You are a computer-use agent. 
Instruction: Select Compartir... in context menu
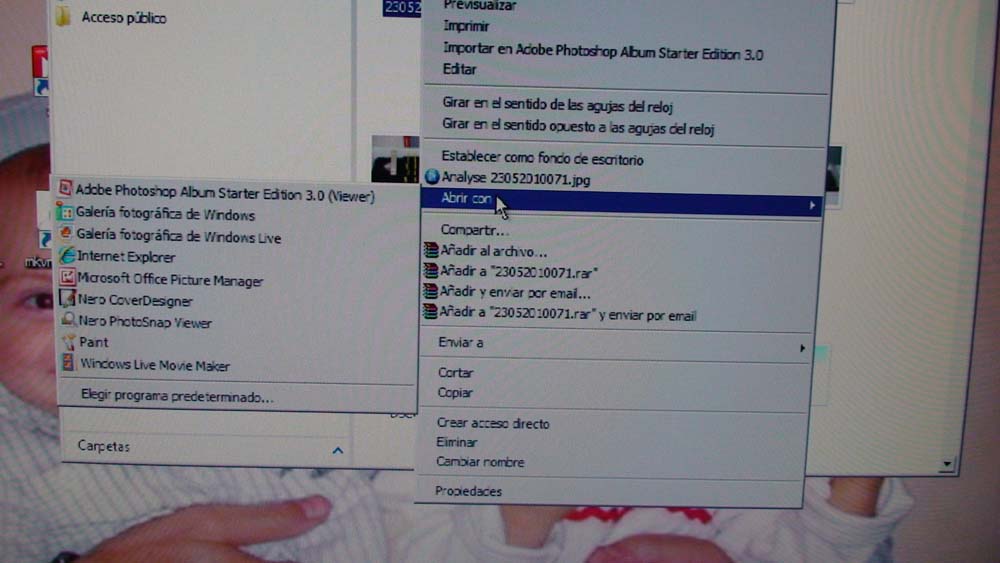[474, 230]
